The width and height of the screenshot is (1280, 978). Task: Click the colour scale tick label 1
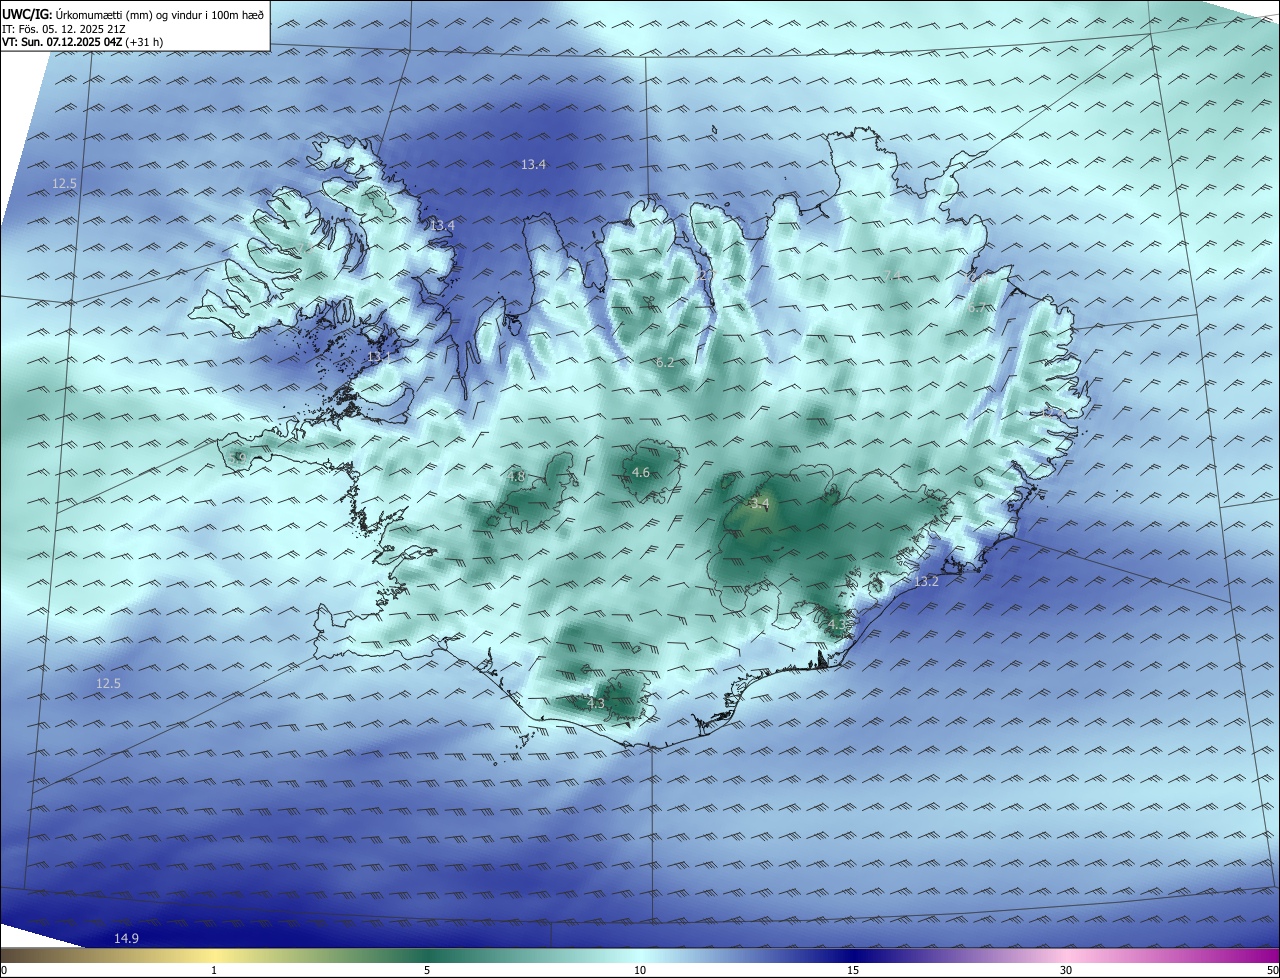[214, 971]
